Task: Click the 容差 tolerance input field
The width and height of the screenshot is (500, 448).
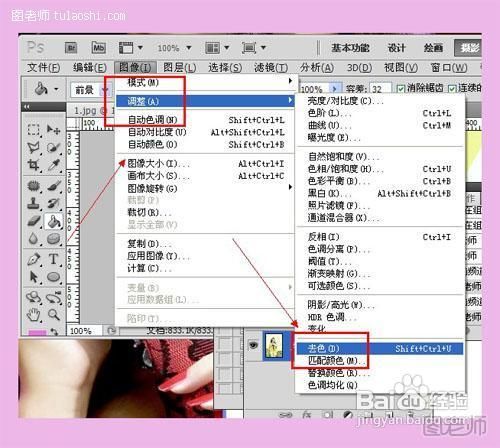Action: [x=380, y=89]
